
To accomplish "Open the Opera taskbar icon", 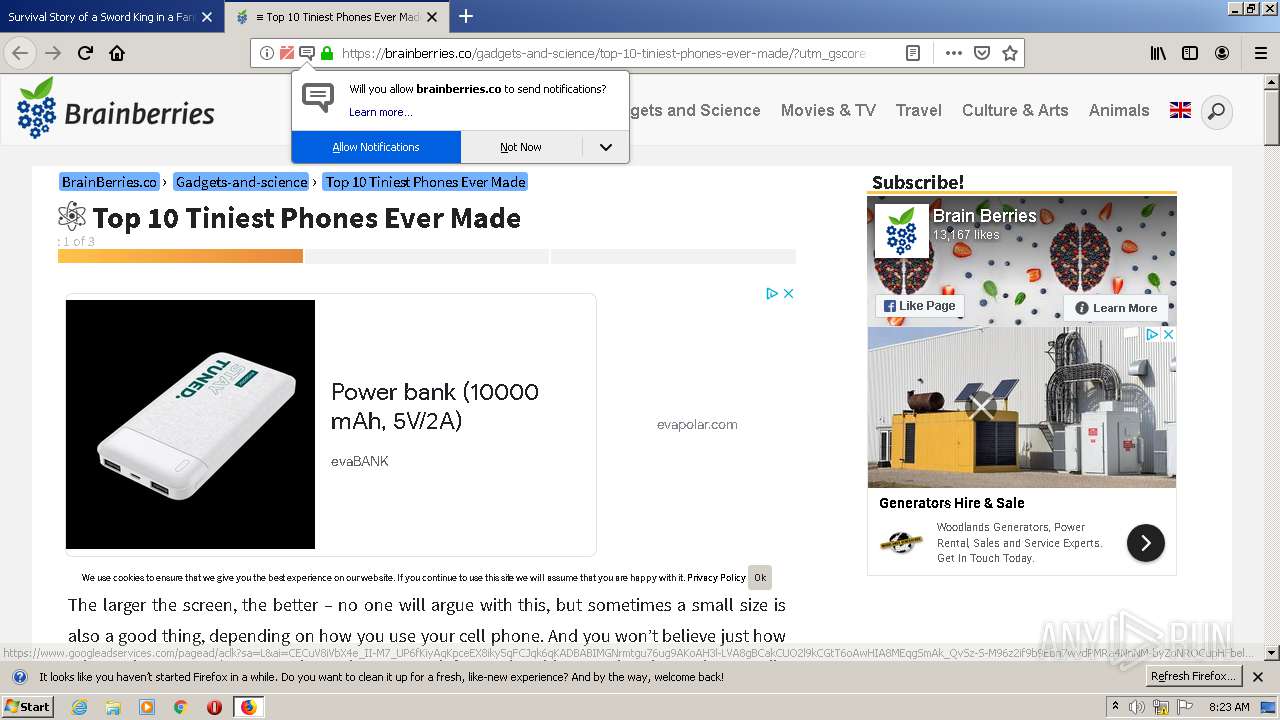I will click(213, 707).
